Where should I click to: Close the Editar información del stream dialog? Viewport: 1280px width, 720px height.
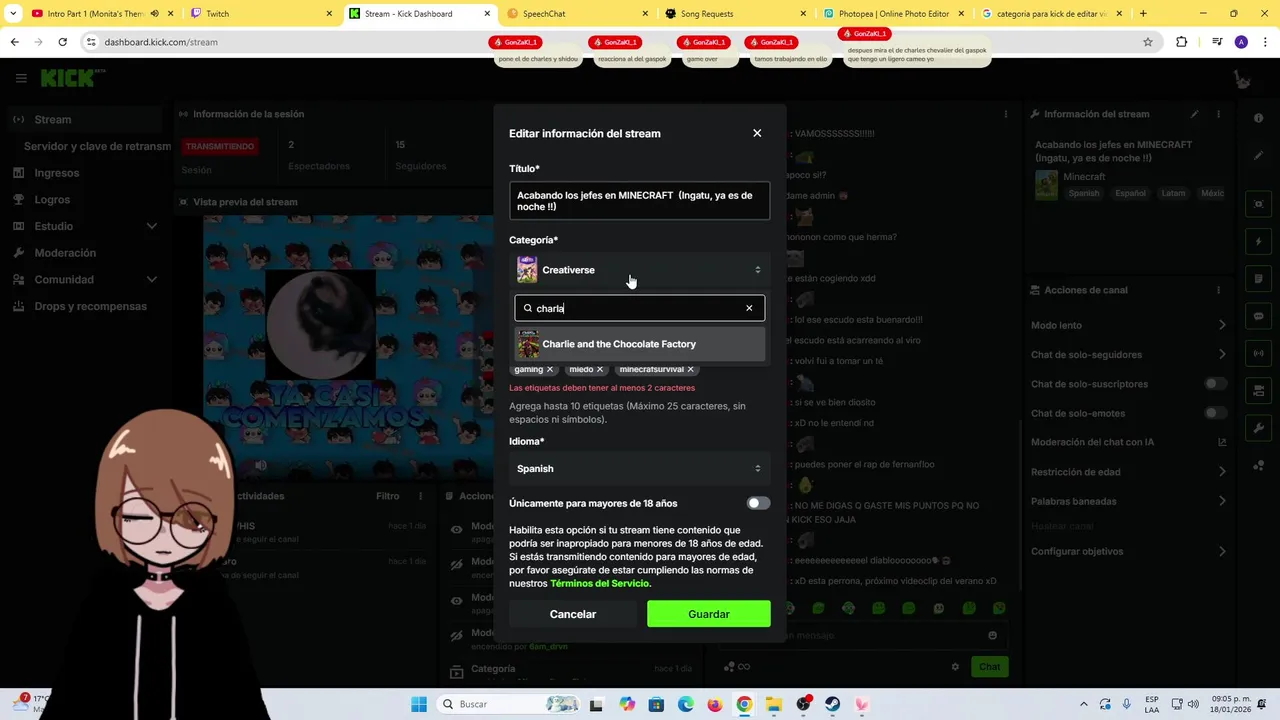[x=757, y=133]
